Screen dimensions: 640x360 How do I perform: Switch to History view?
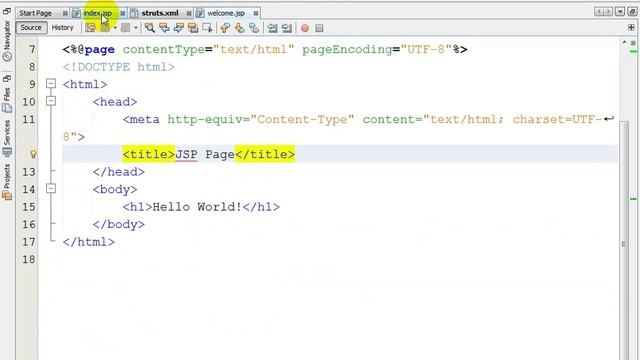tap(62, 28)
